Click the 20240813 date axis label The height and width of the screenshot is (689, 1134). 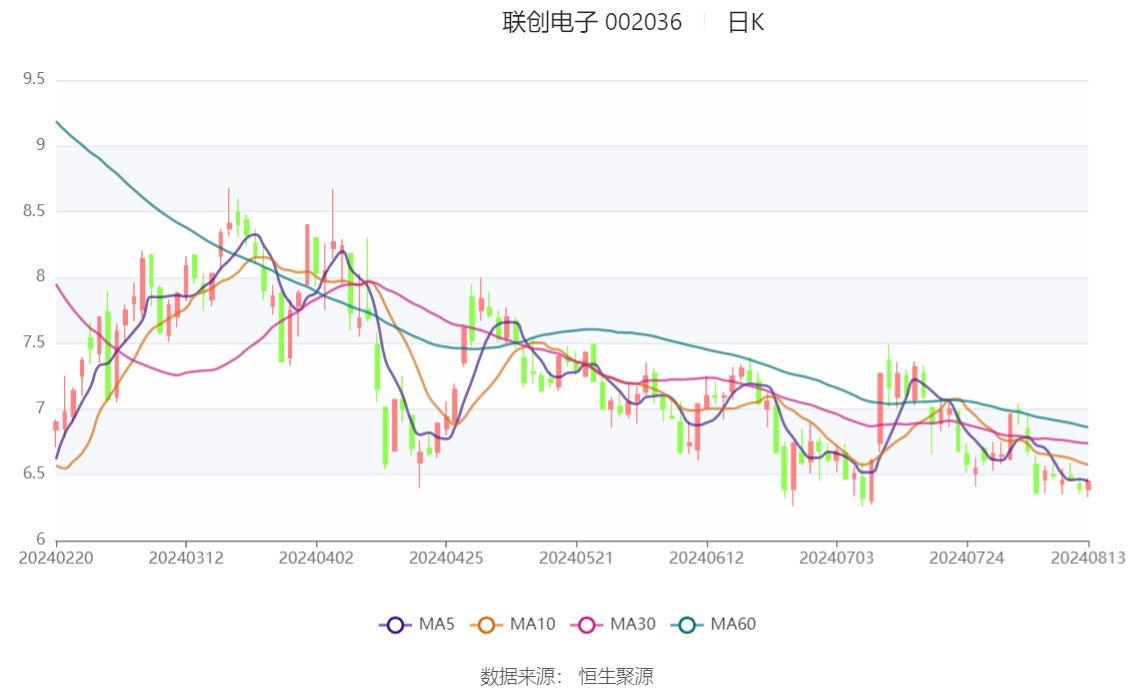[x=1088, y=558]
